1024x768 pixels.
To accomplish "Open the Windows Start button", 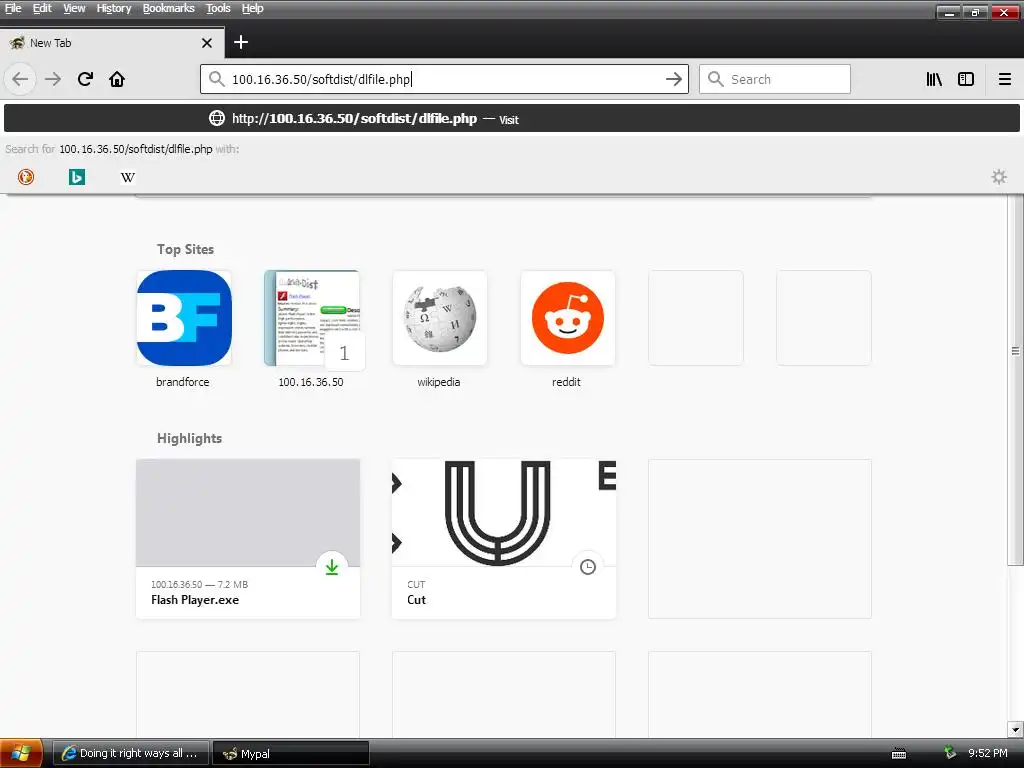I will coord(21,753).
